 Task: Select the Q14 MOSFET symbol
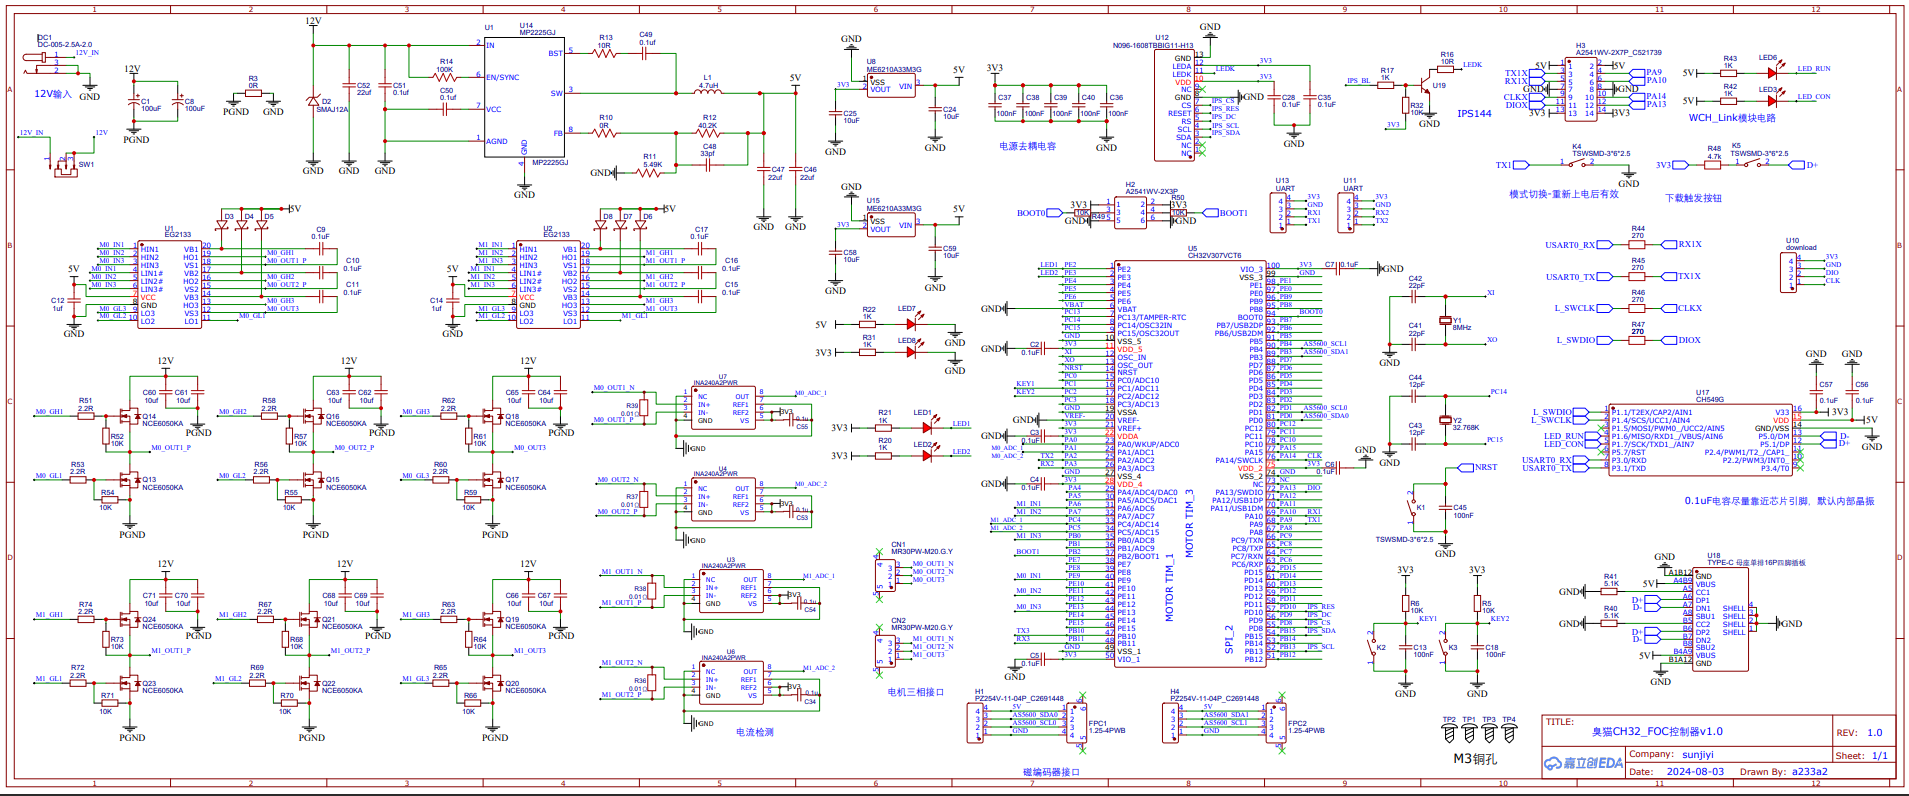(130, 415)
